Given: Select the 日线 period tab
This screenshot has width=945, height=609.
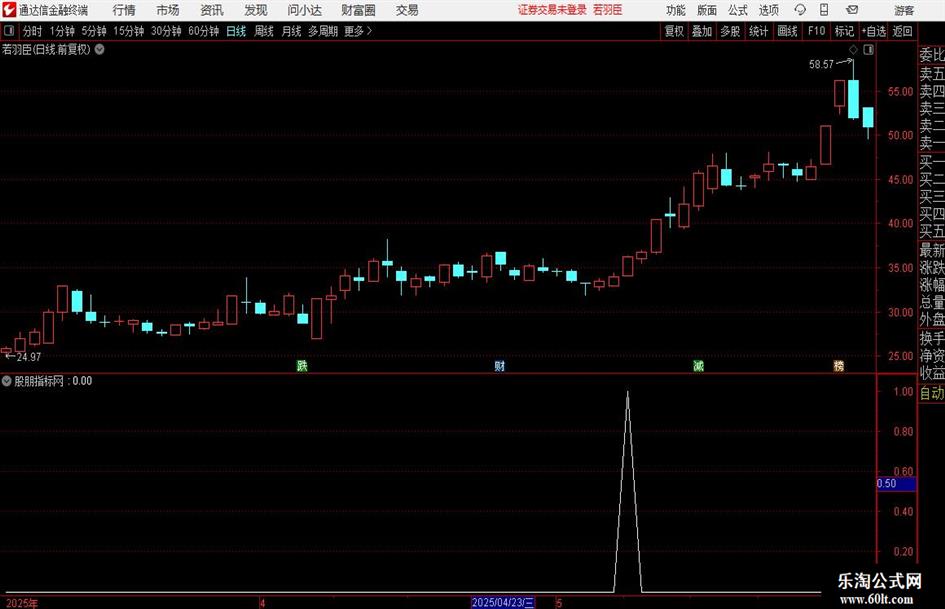Looking at the screenshot, I should pyautogui.click(x=236, y=31).
